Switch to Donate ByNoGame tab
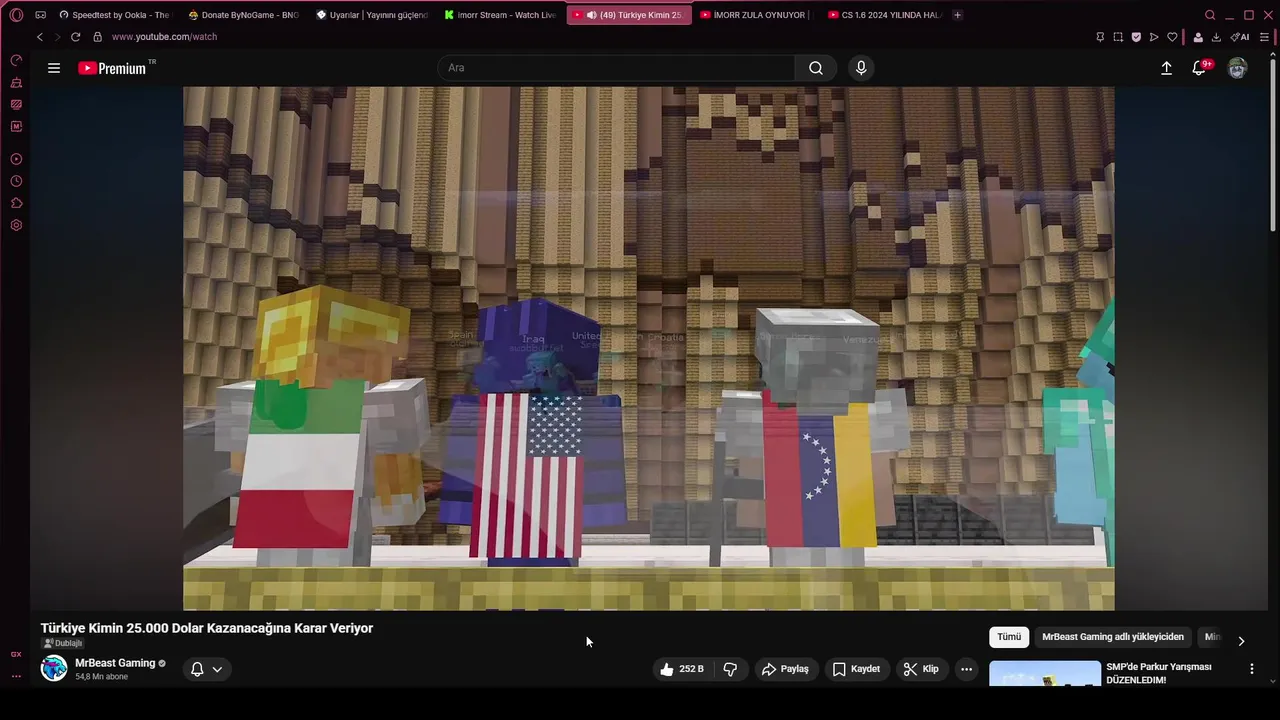This screenshot has width=1280, height=720. click(244, 15)
